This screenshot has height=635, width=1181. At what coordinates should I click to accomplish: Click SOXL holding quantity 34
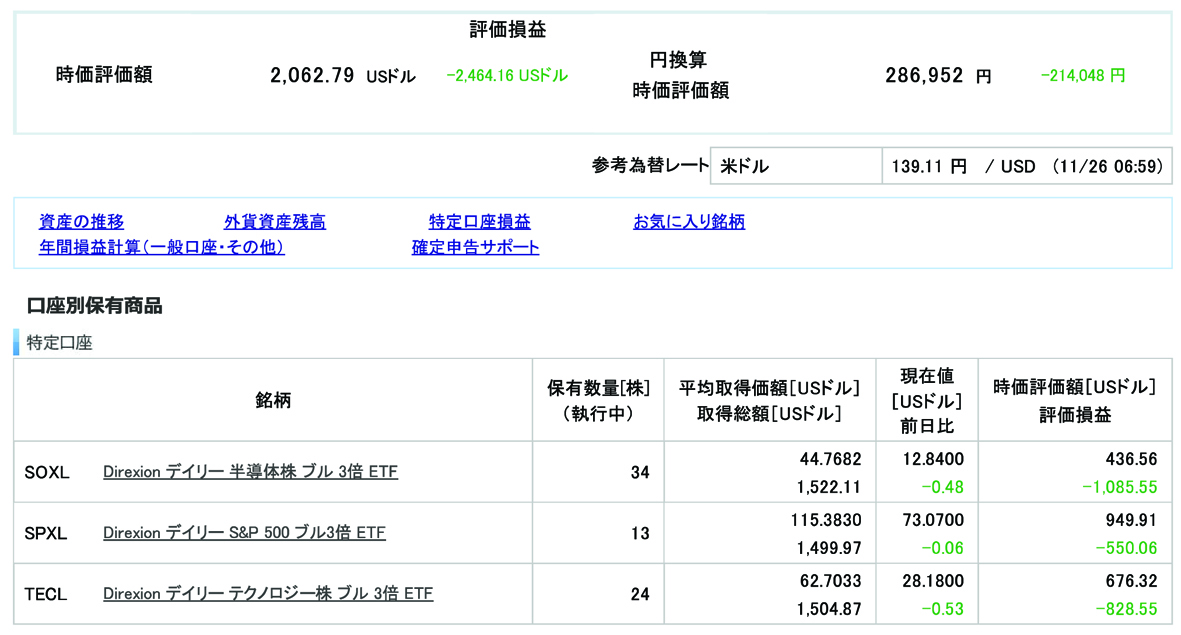(640, 472)
